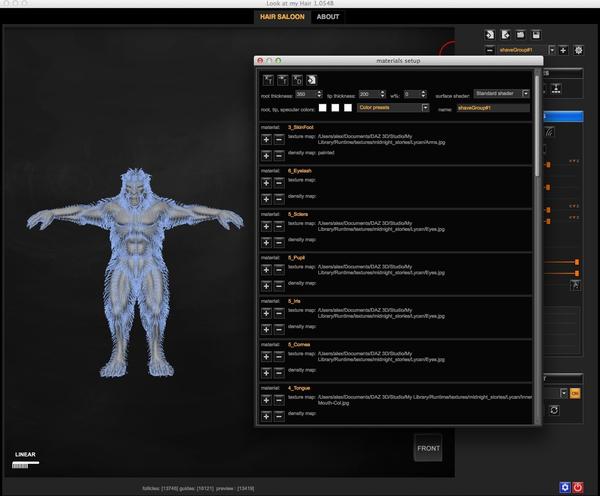Add texture map for 5_Sclera material
This screenshot has height=496, width=600.
coord(266,226)
